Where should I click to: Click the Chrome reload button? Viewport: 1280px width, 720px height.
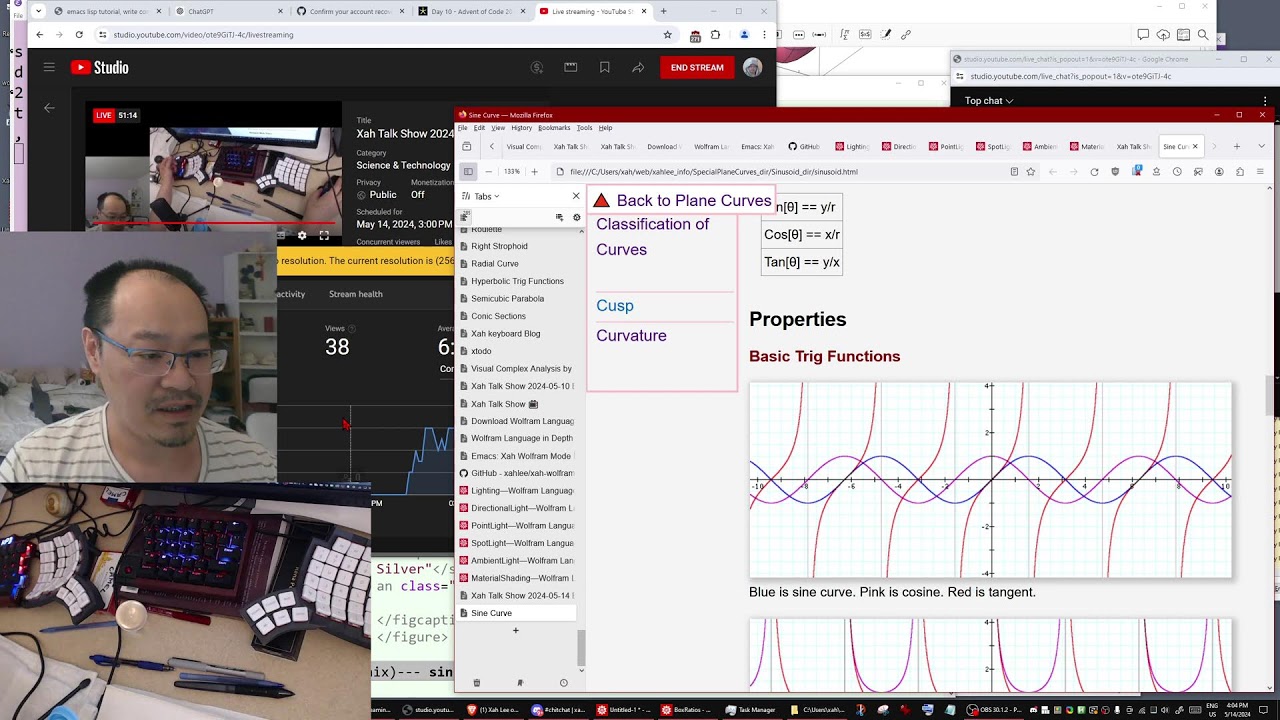79,34
